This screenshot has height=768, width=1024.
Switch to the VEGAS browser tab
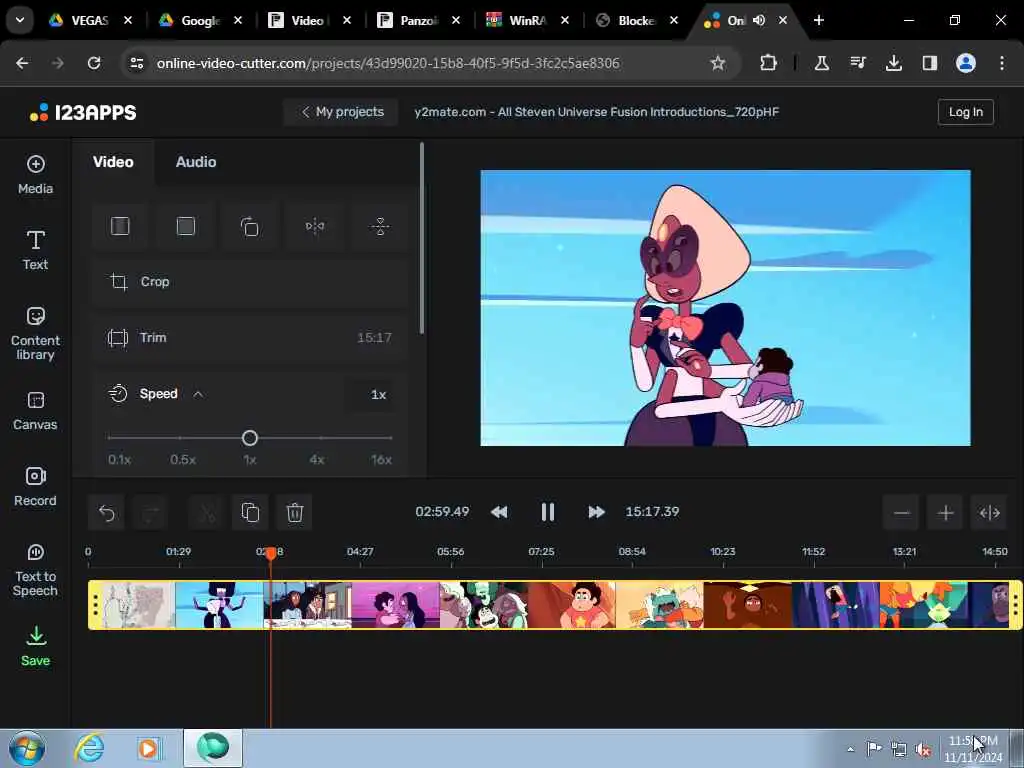pyautogui.click(x=89, y=20)
